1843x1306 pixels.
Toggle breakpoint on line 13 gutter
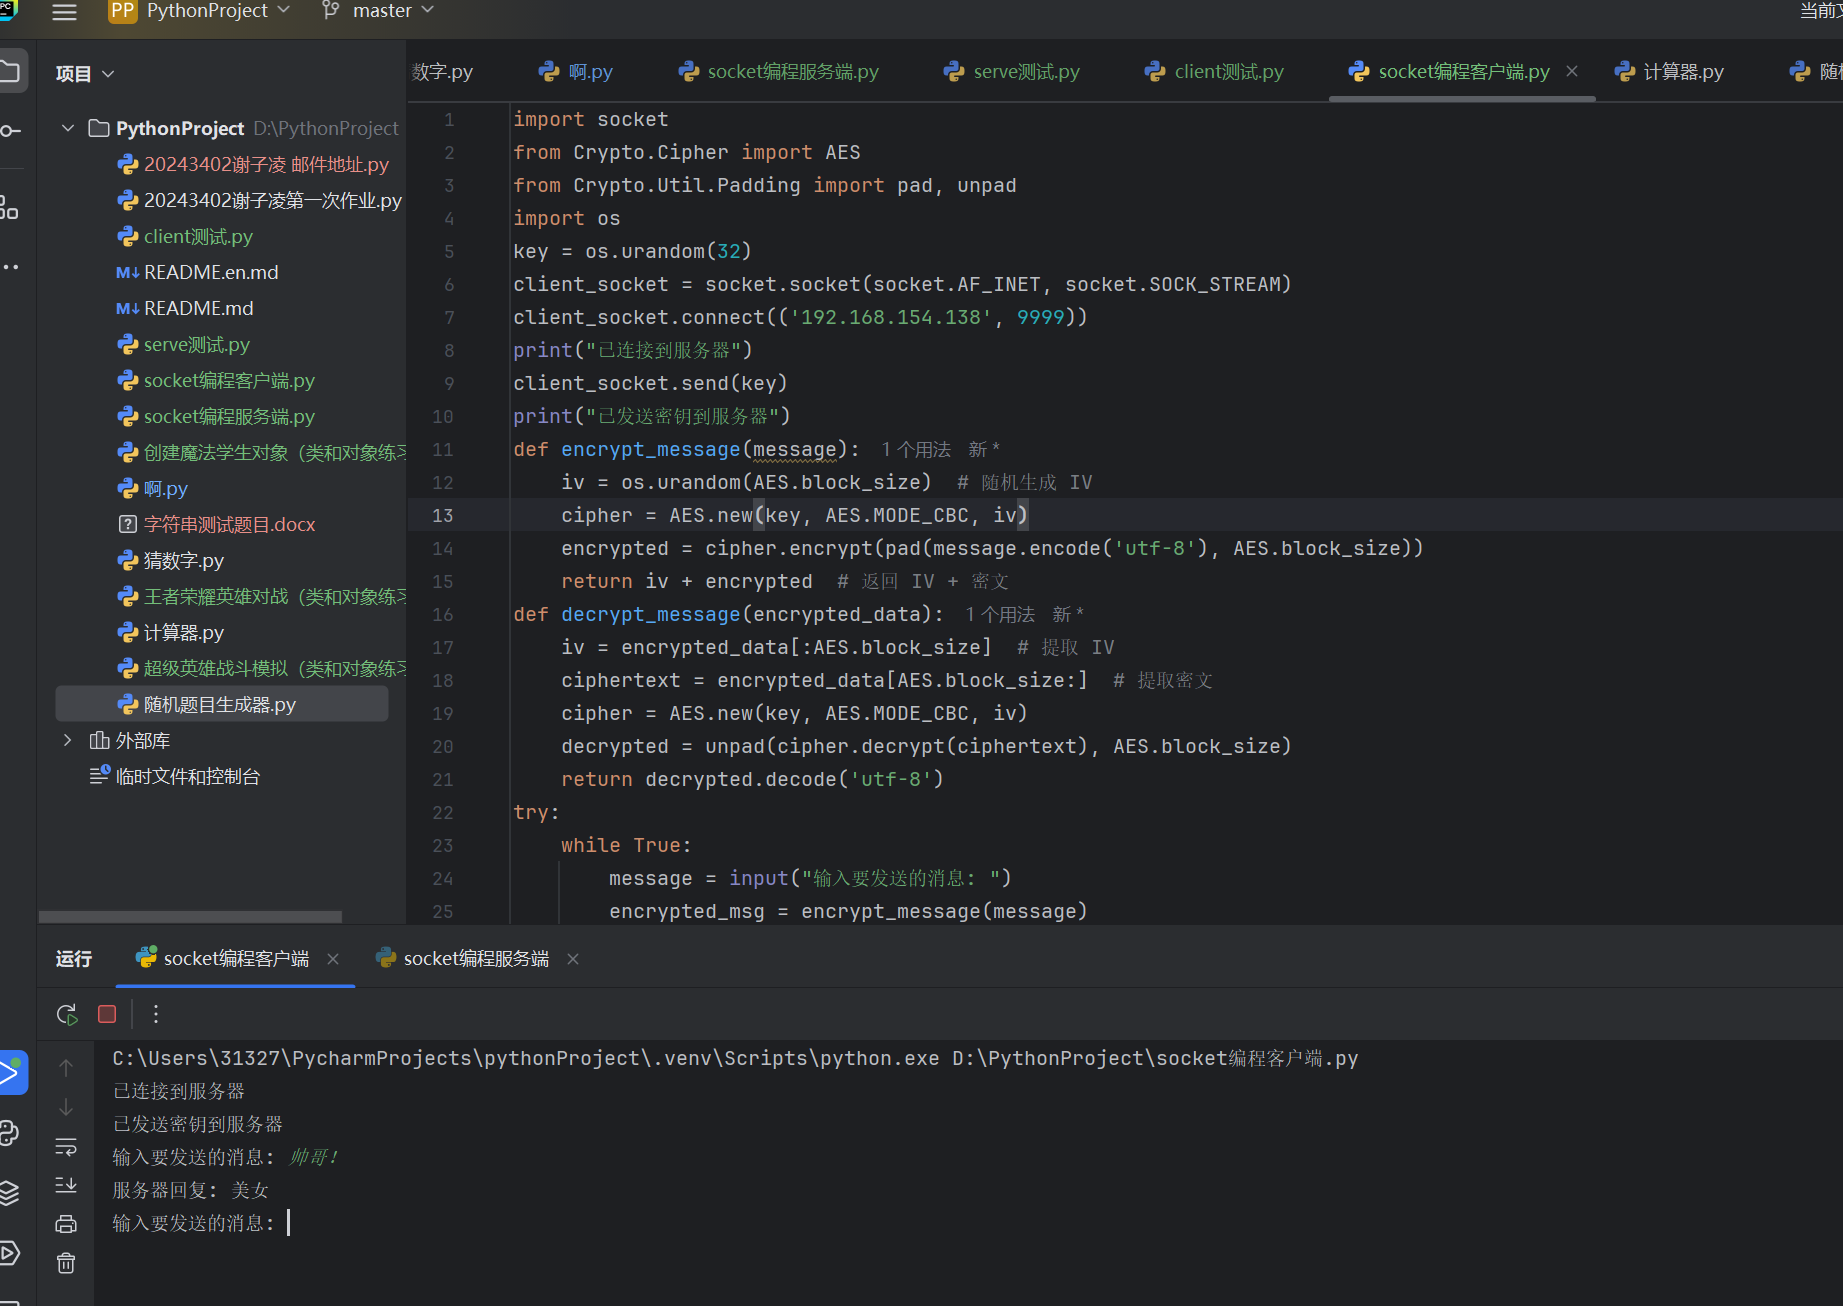click(443, 515)
